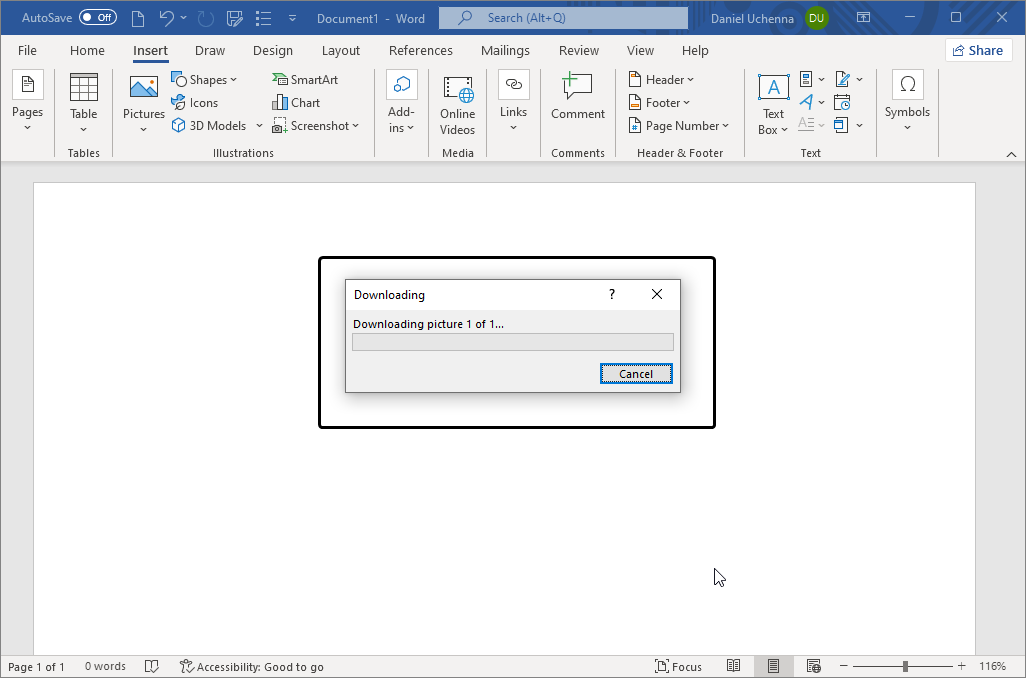Click the Share button
This screenshot has width=1026, height=678.
coord(978,50)
